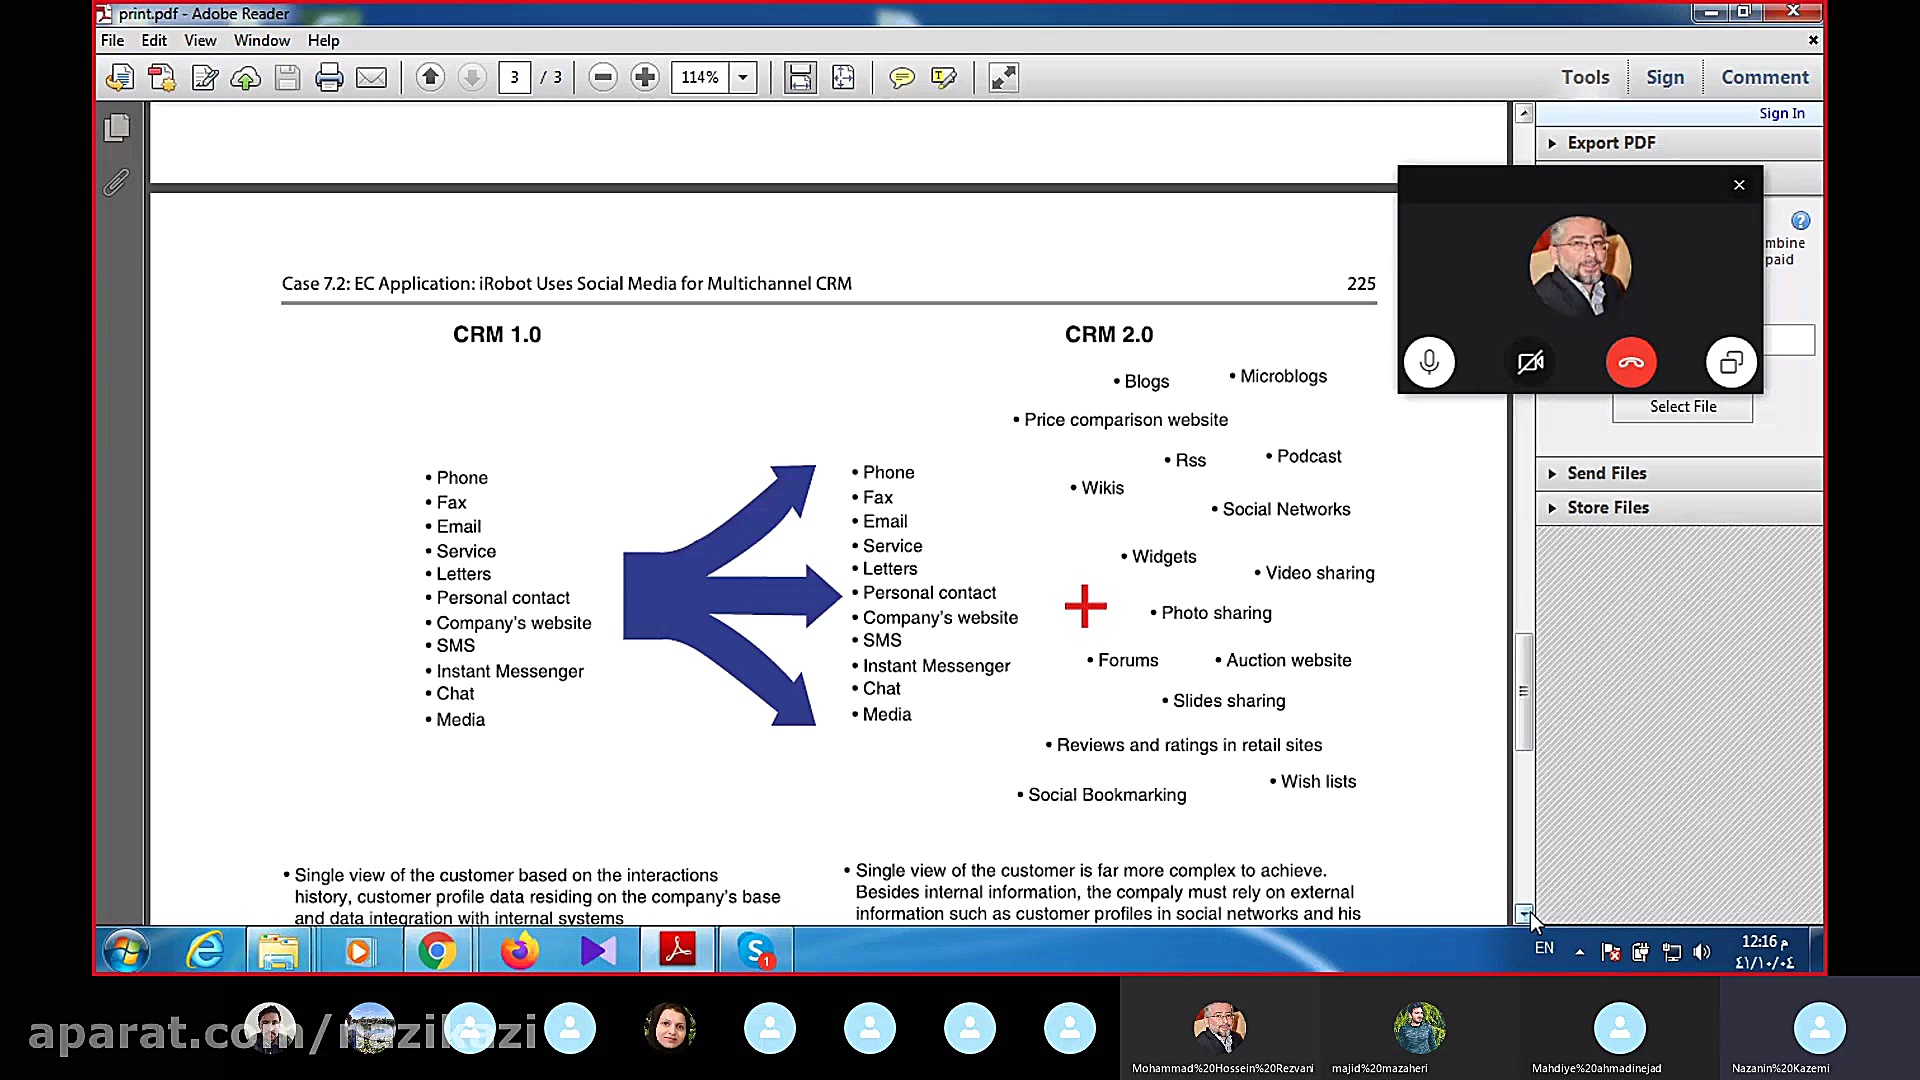Click the Sign In link
This screenshot has width=1920, height=1080.
1781,113
